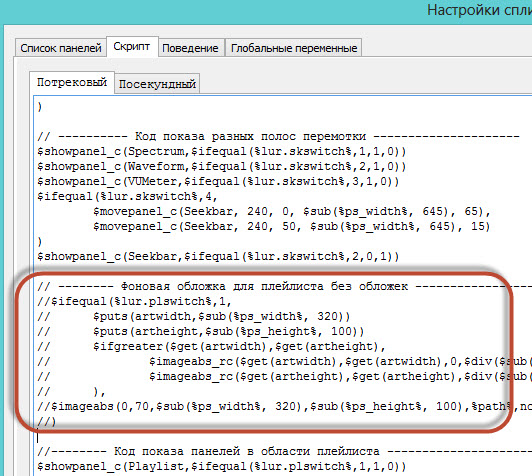Click the $showpanel_c(VUMeter line
The height and width of the screenshot is (476, 532).
[218, 181]
